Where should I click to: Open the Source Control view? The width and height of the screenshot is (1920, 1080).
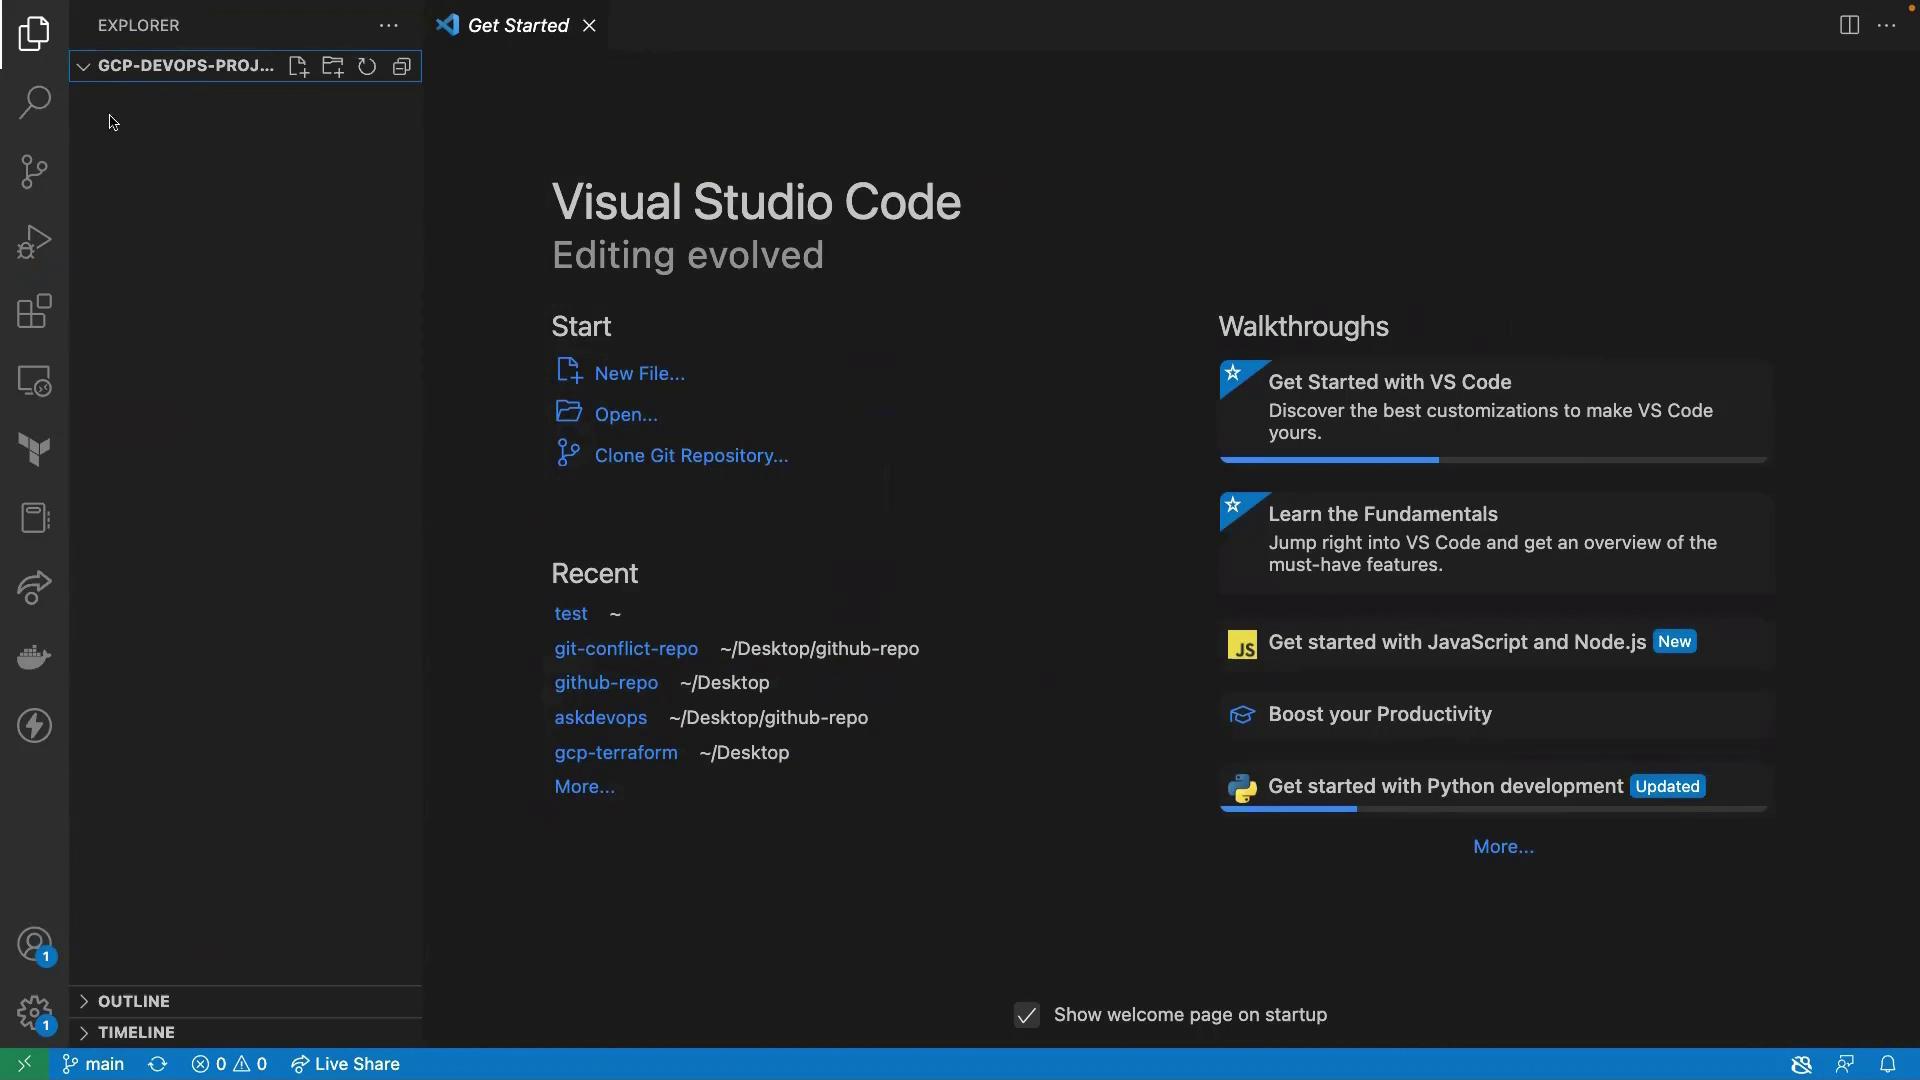34,172
